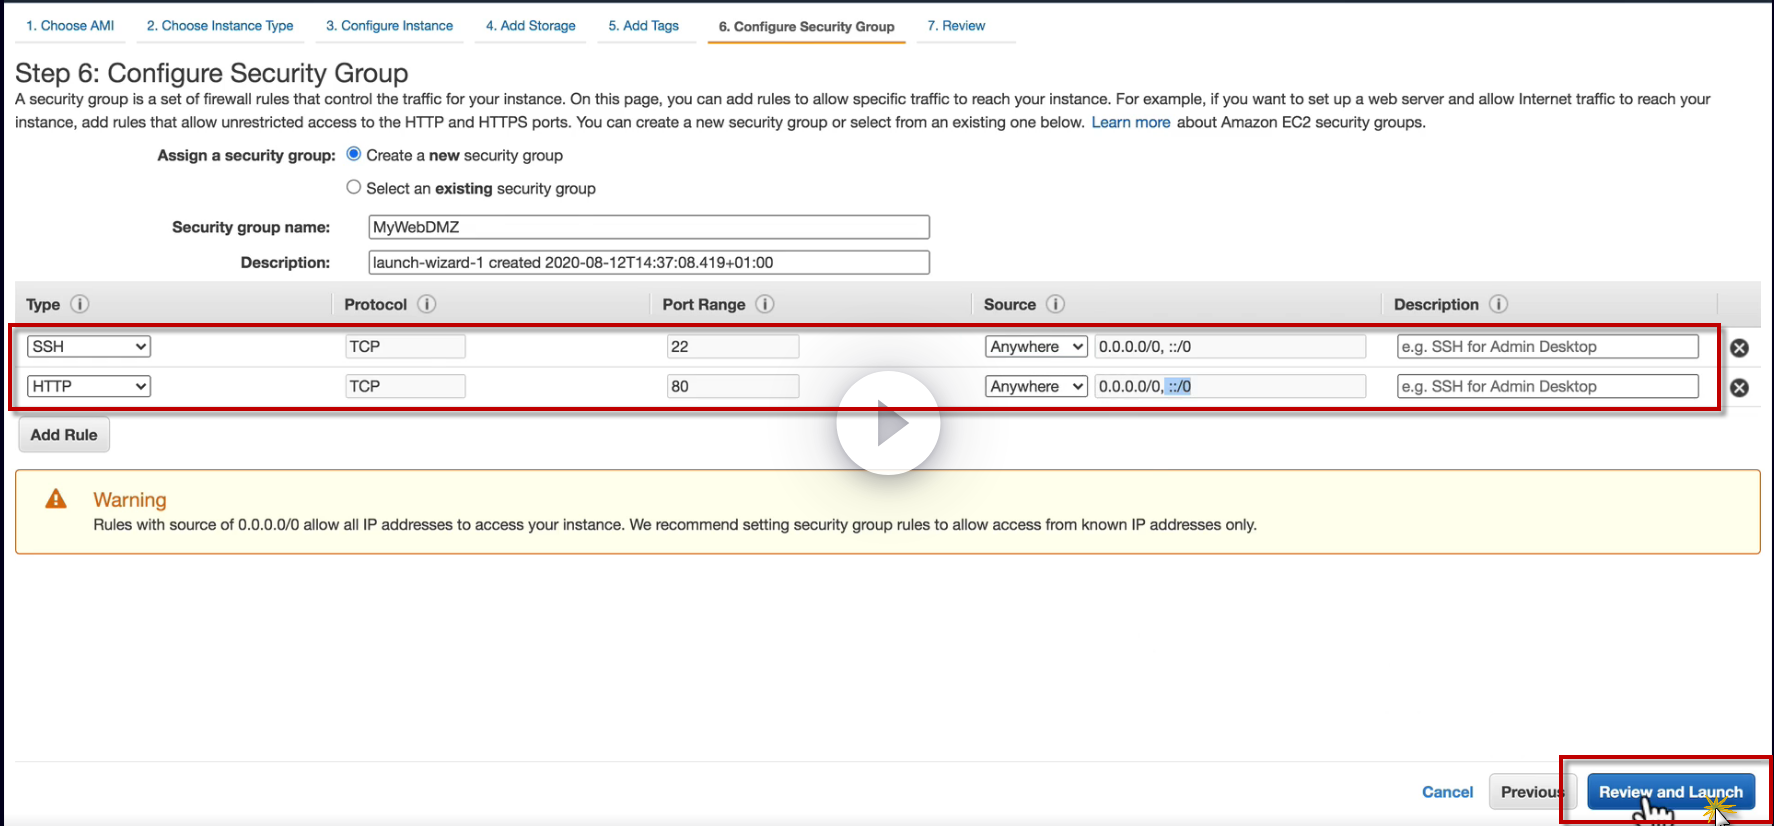This screenshot has height=826, width=1774.
Task: Open the Learn more link
Action: pyautogui.click(x=1131, y=122)
